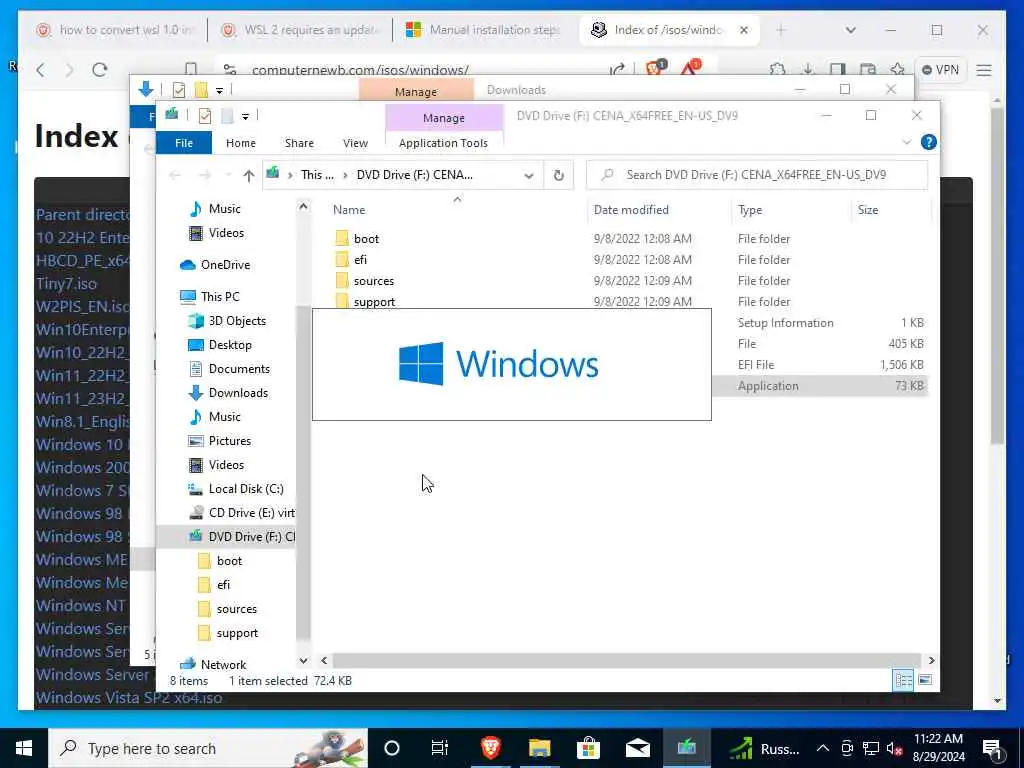Open the recent locations dropdown arrow
The height and width of the screenshot is (768, 1024).
(x=228, y=175)
